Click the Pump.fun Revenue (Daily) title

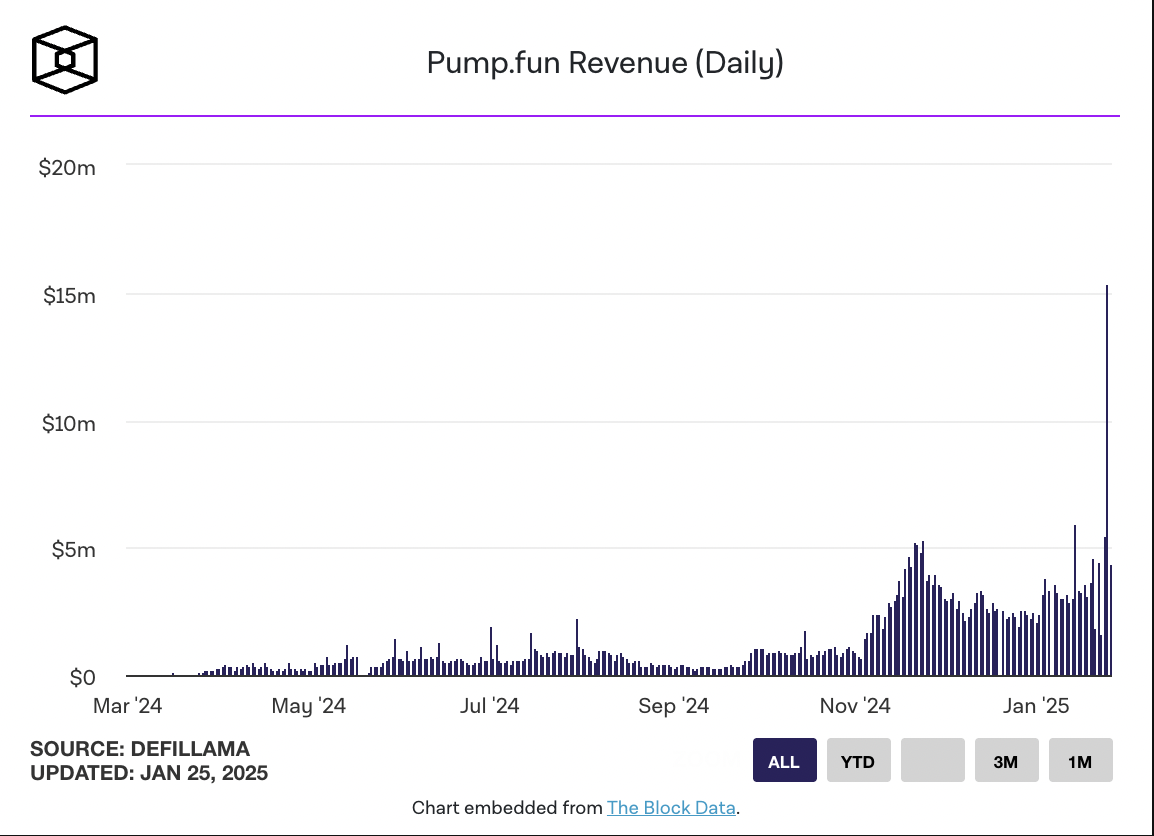[605, 63]
